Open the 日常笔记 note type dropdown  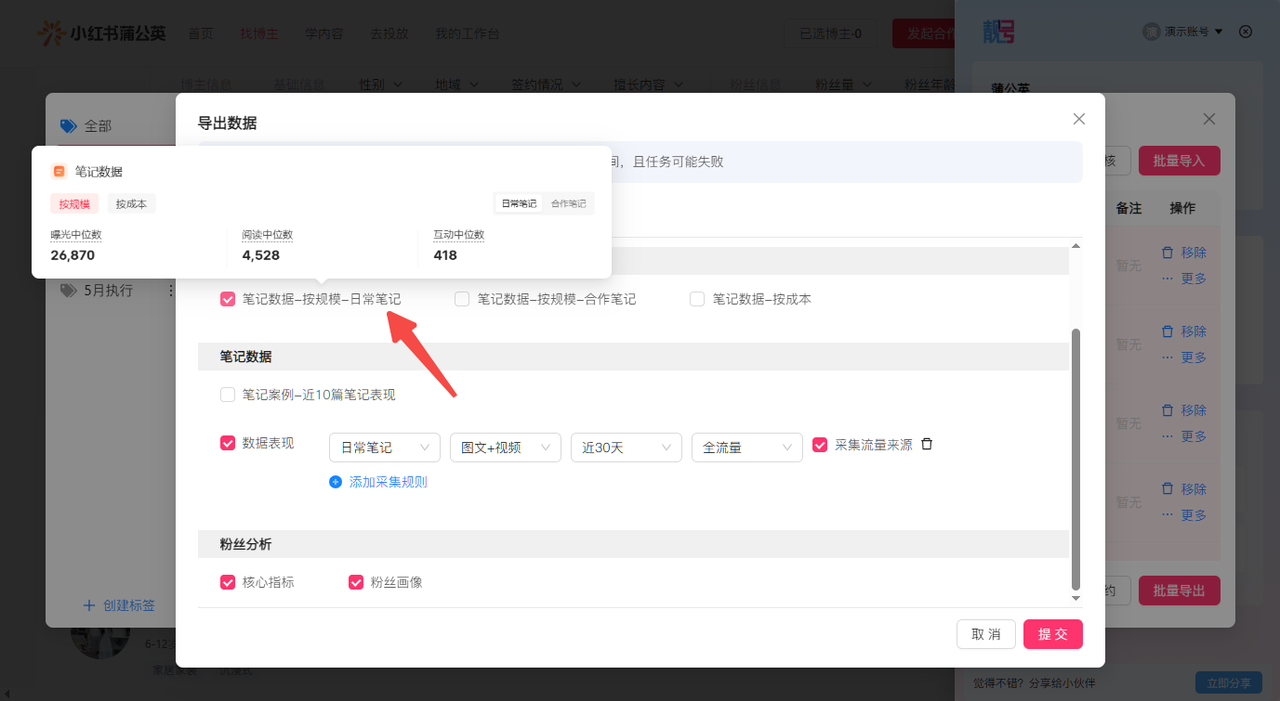pos(384,448)
